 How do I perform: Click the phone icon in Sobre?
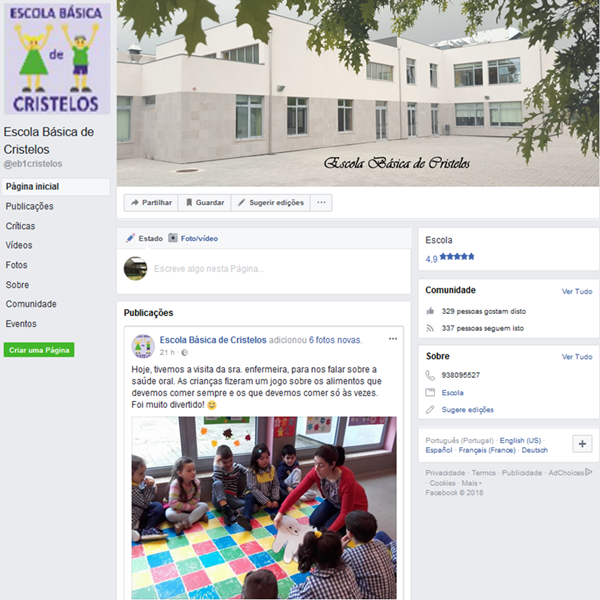(430, 375)
